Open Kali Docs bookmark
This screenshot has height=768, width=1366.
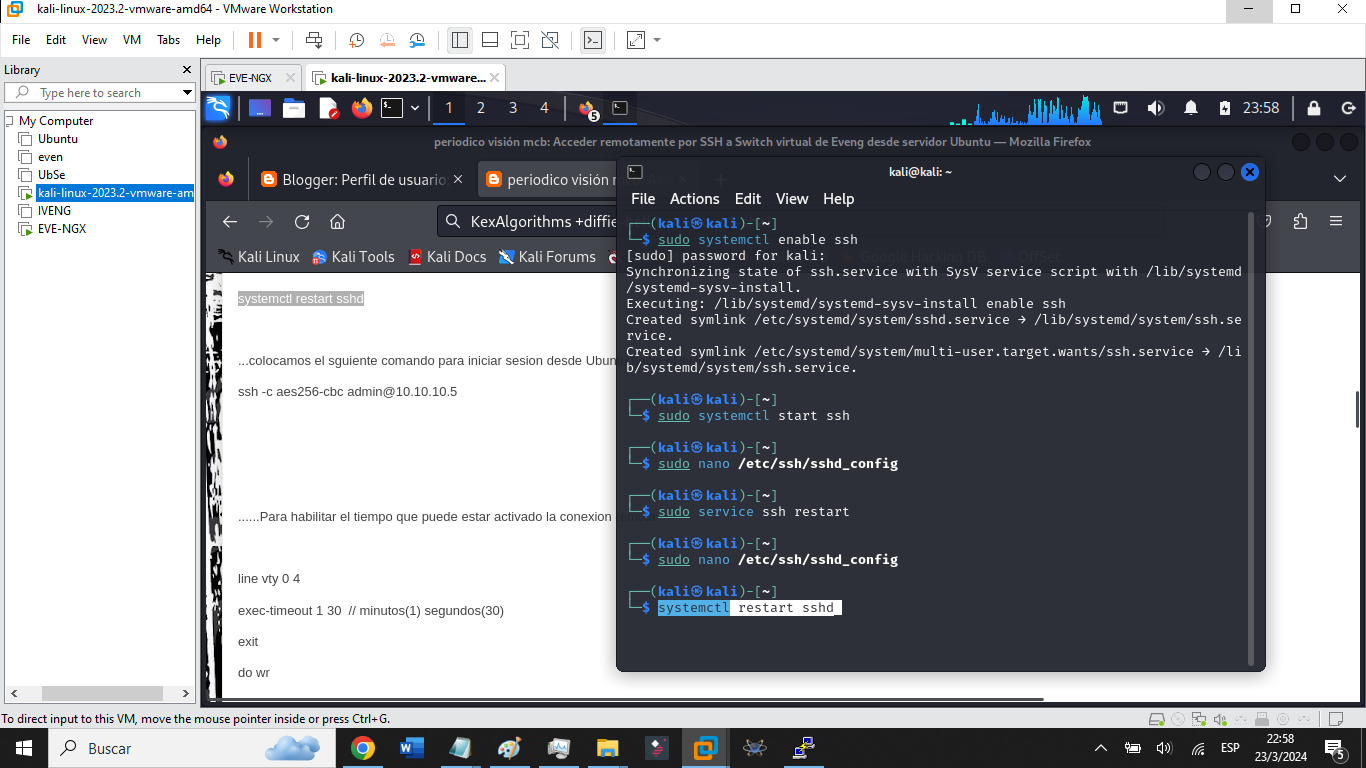(447, 257)
